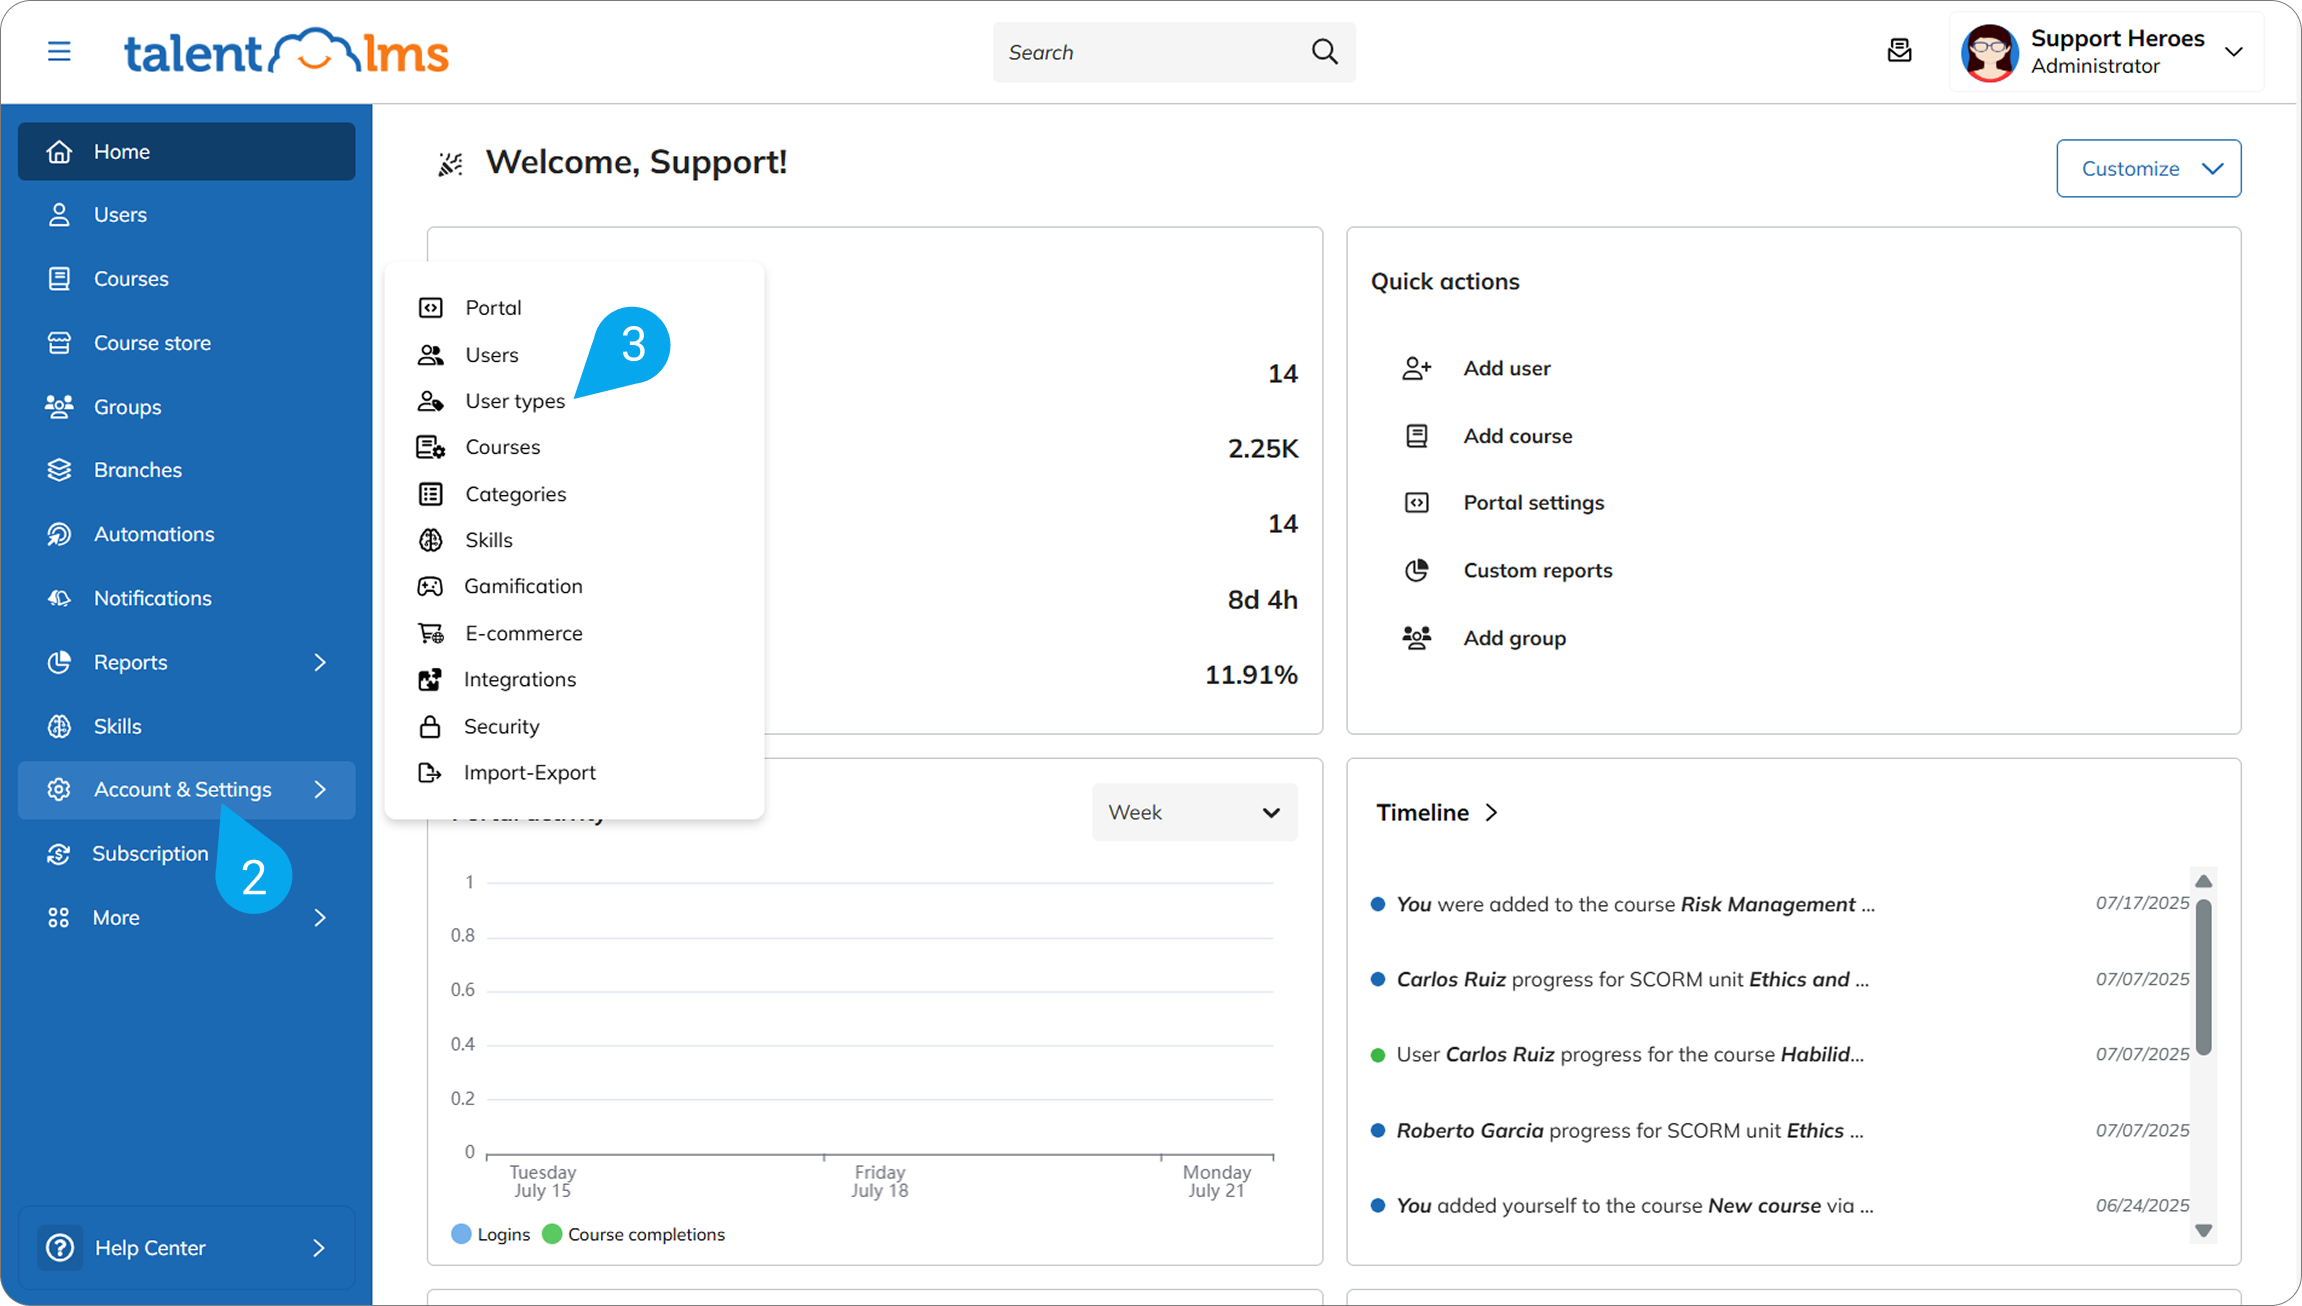The width and height of the screenshot is (2302, 1306).
Task: Click the Timeline scrollbar thumb
Action: pyautogui.click(x=2203, y=977)
